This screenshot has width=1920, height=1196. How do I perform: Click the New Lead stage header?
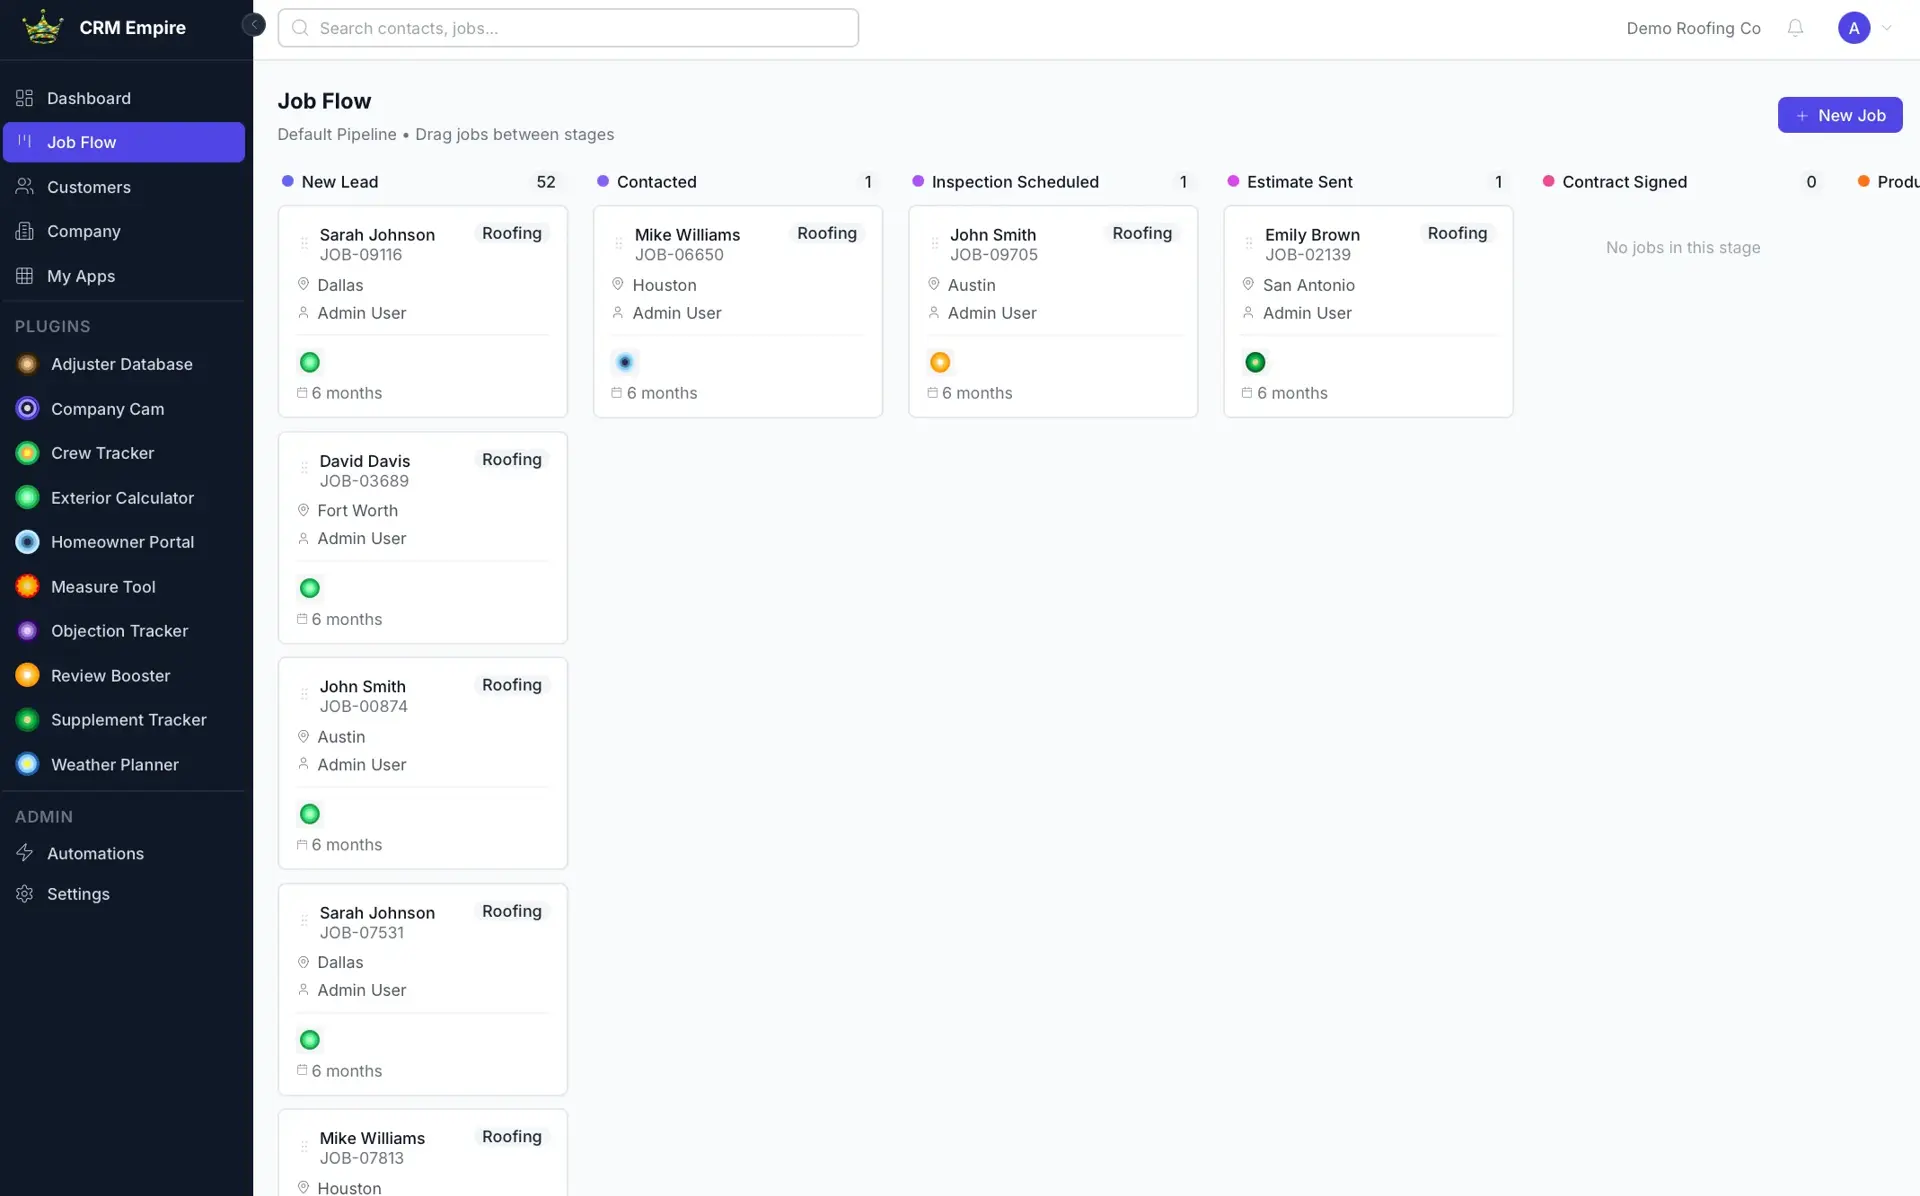339,182
